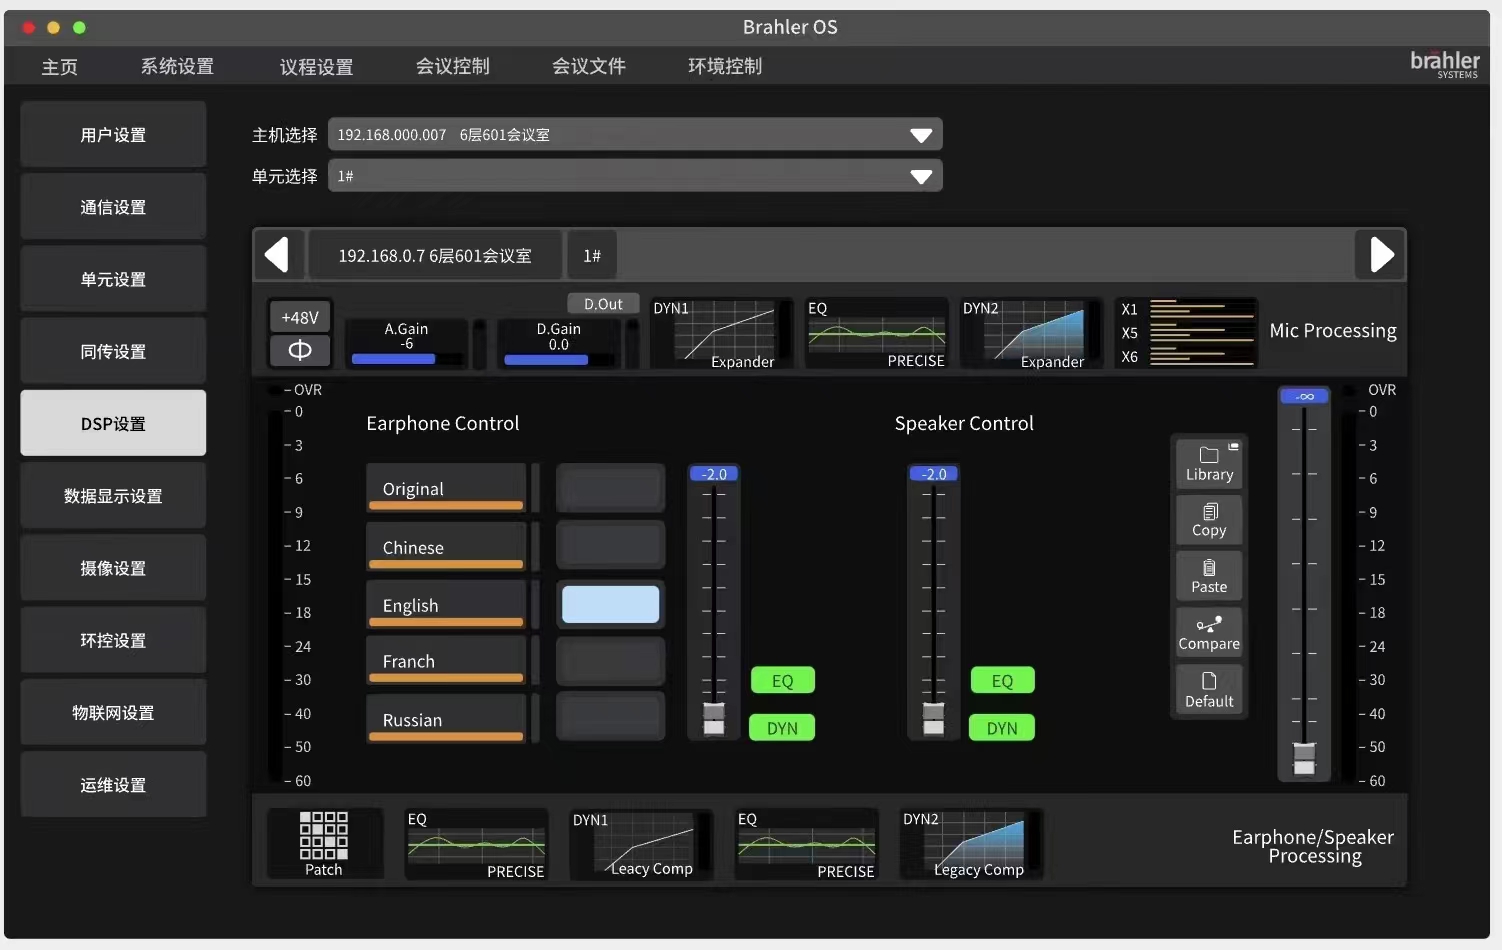This screenshot has height=950, width=1502.
Task: Toggle the highlighted English channel selector
Action: [x=610, y=604]
